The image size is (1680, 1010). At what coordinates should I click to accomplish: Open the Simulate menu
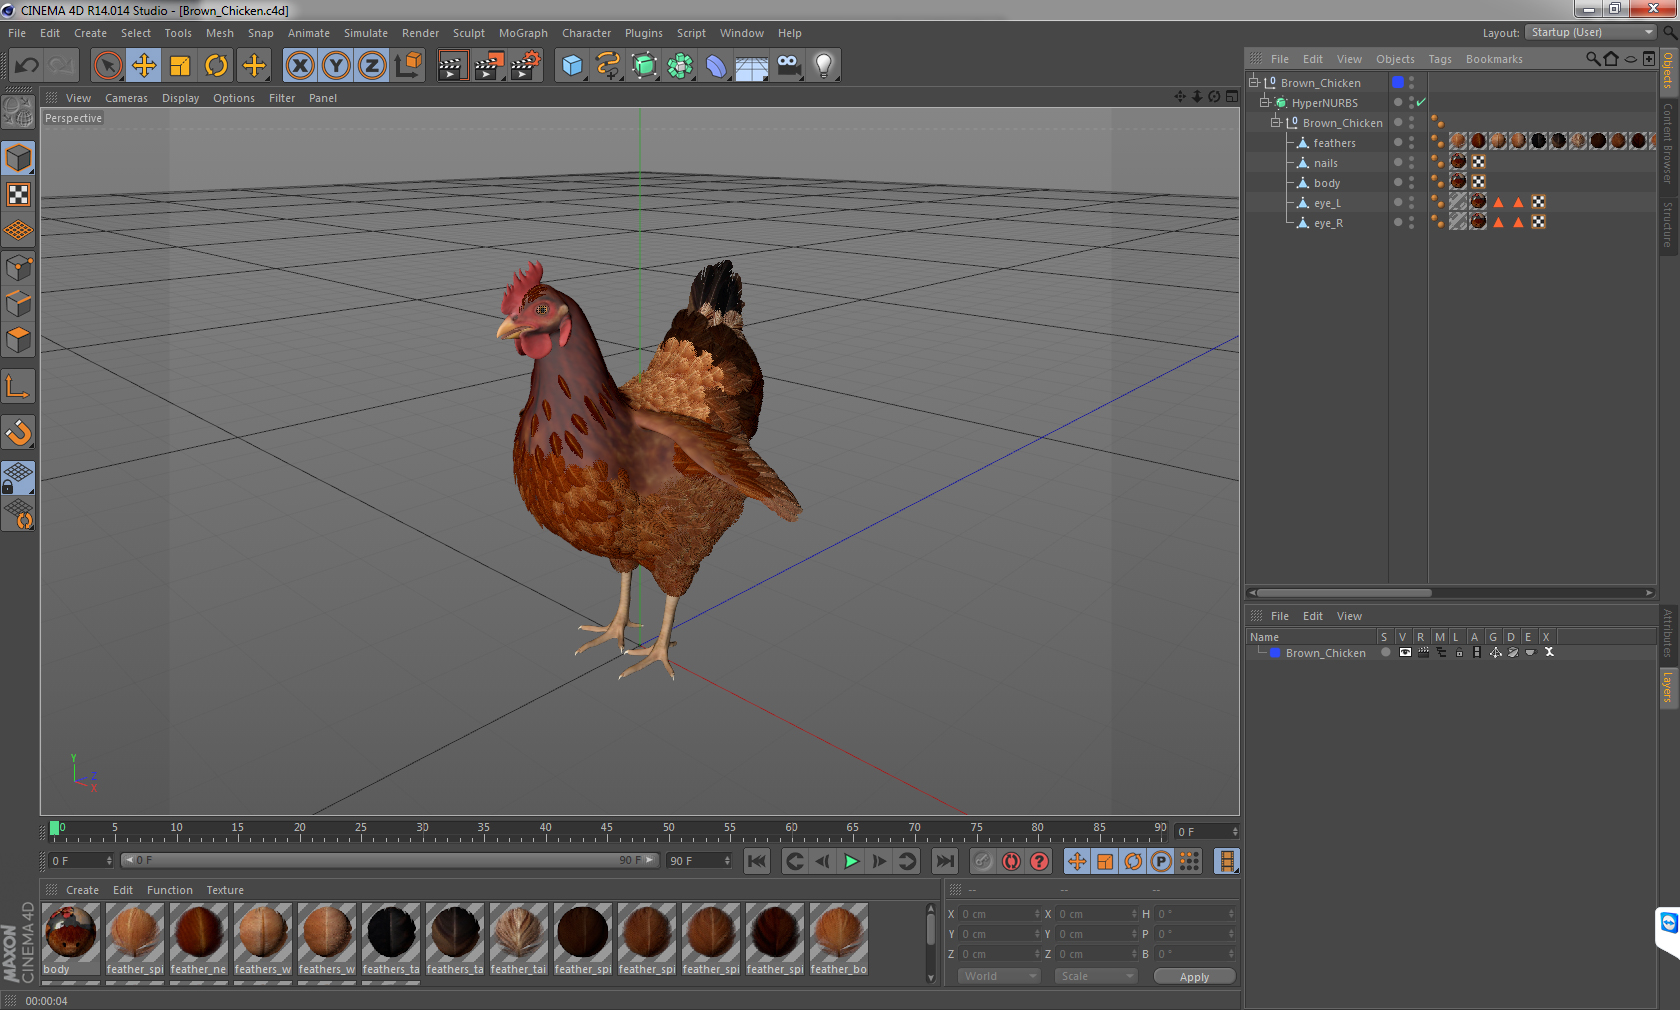click(x=366, y=33)
